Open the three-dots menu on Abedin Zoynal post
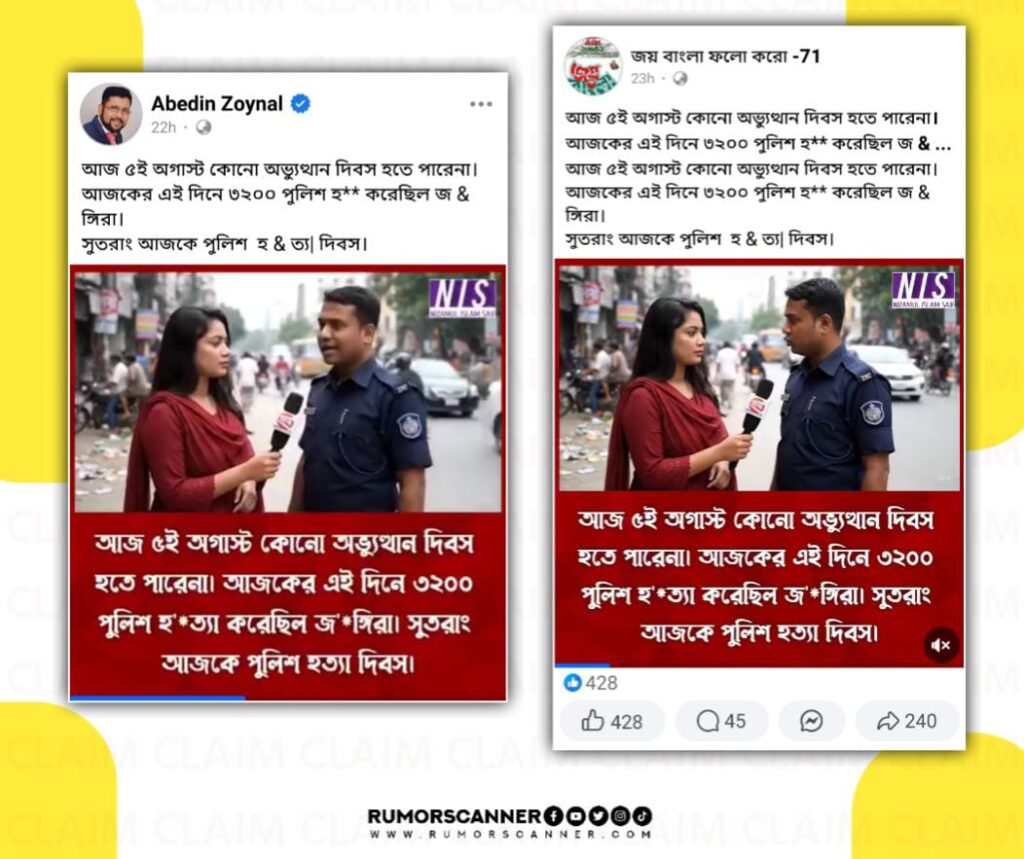This screenshot has width=1024, height=859. point(481,104)
